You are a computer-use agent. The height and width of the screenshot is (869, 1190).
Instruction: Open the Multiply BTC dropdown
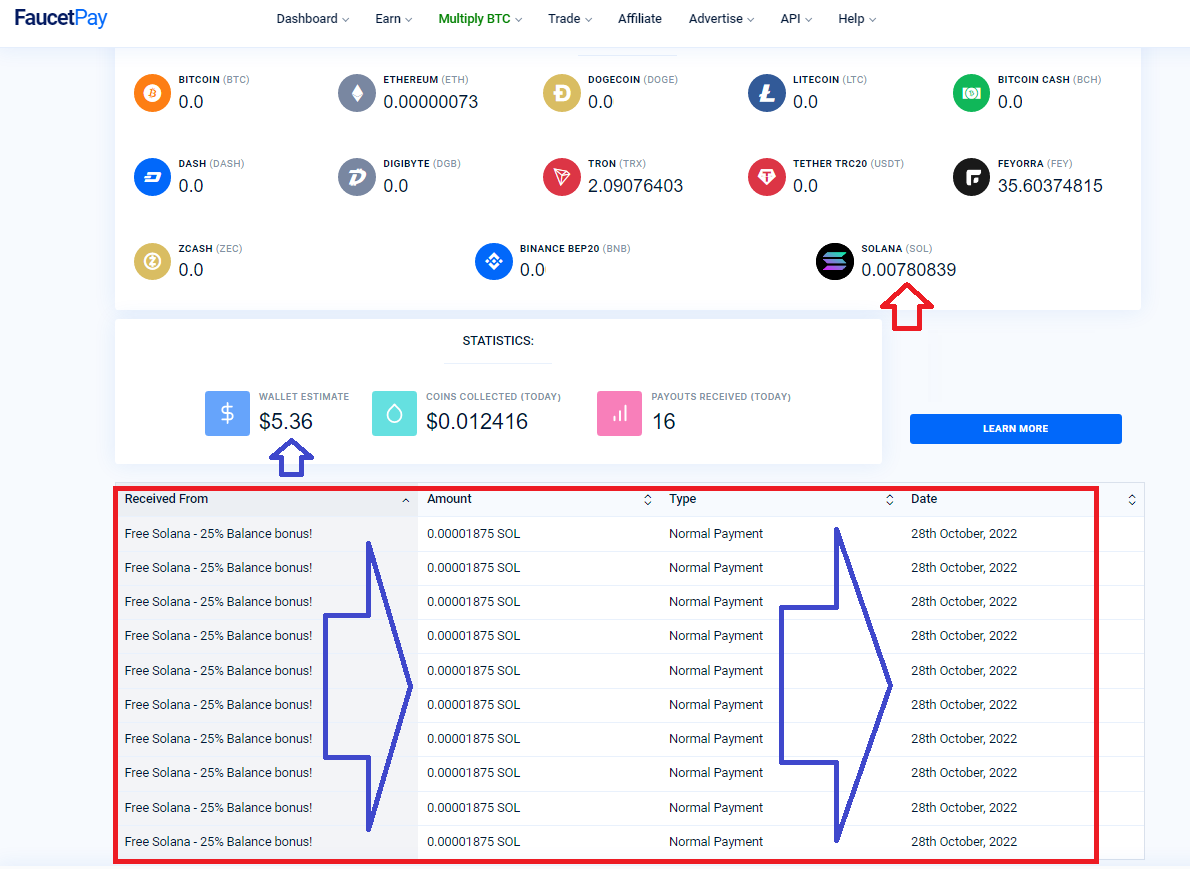[x=480, y=19]
